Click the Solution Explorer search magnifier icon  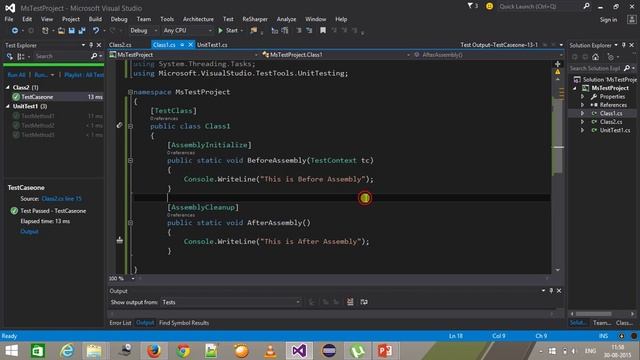pyautogui.click(x=627, y=69)
